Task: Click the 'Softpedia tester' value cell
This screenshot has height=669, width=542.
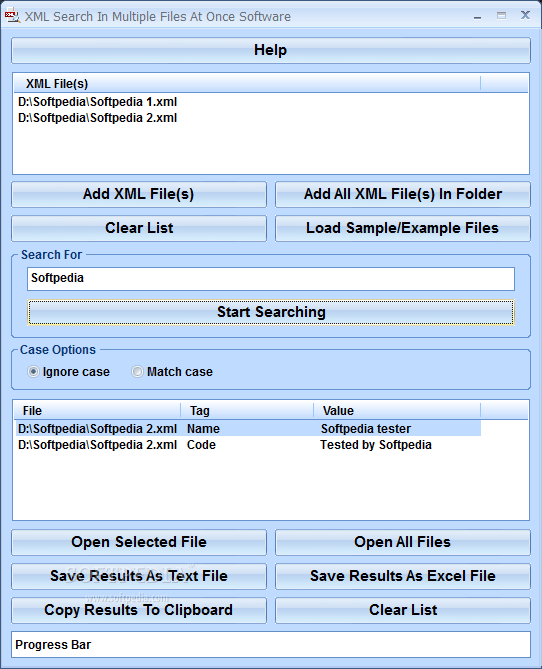Action: 366,428
